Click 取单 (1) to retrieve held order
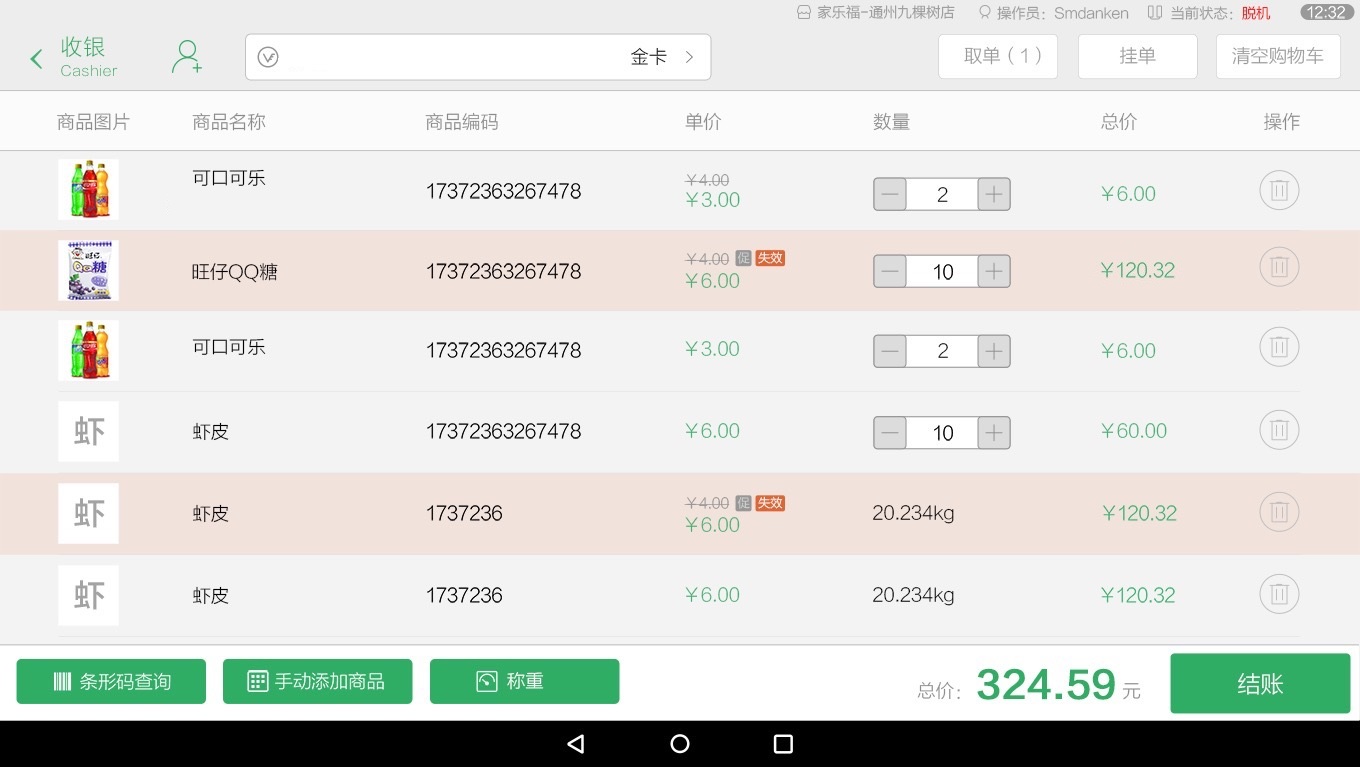The height and width of the screenshot is (767, 1360). pyautogui.click(x=997, y=56)
